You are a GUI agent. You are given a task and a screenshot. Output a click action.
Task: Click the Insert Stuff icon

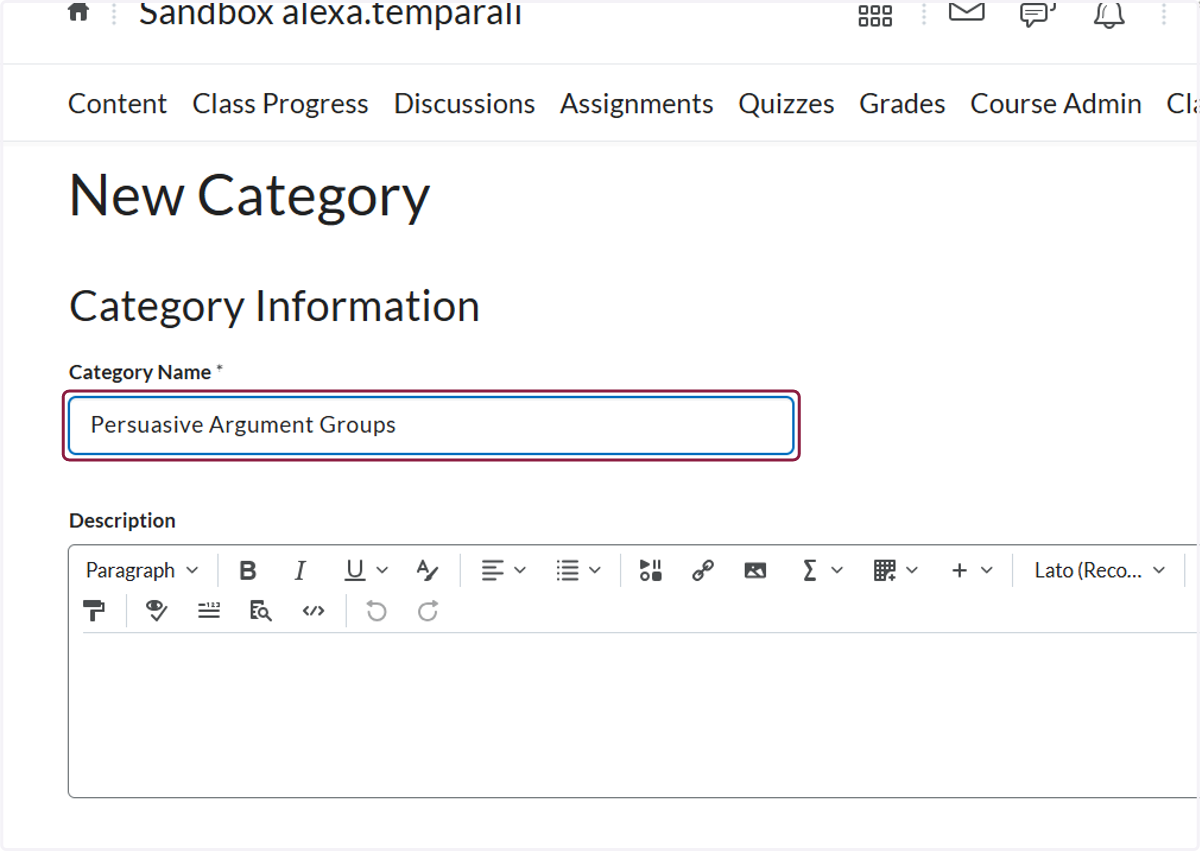tap(651, 571)
